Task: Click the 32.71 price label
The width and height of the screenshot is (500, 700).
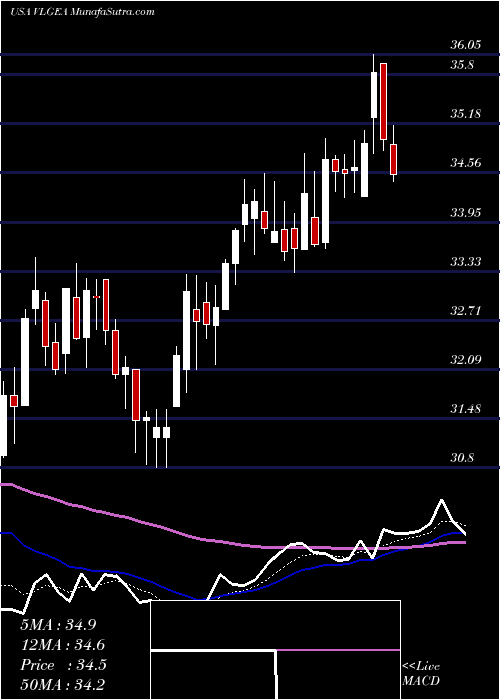Action: 465,310
